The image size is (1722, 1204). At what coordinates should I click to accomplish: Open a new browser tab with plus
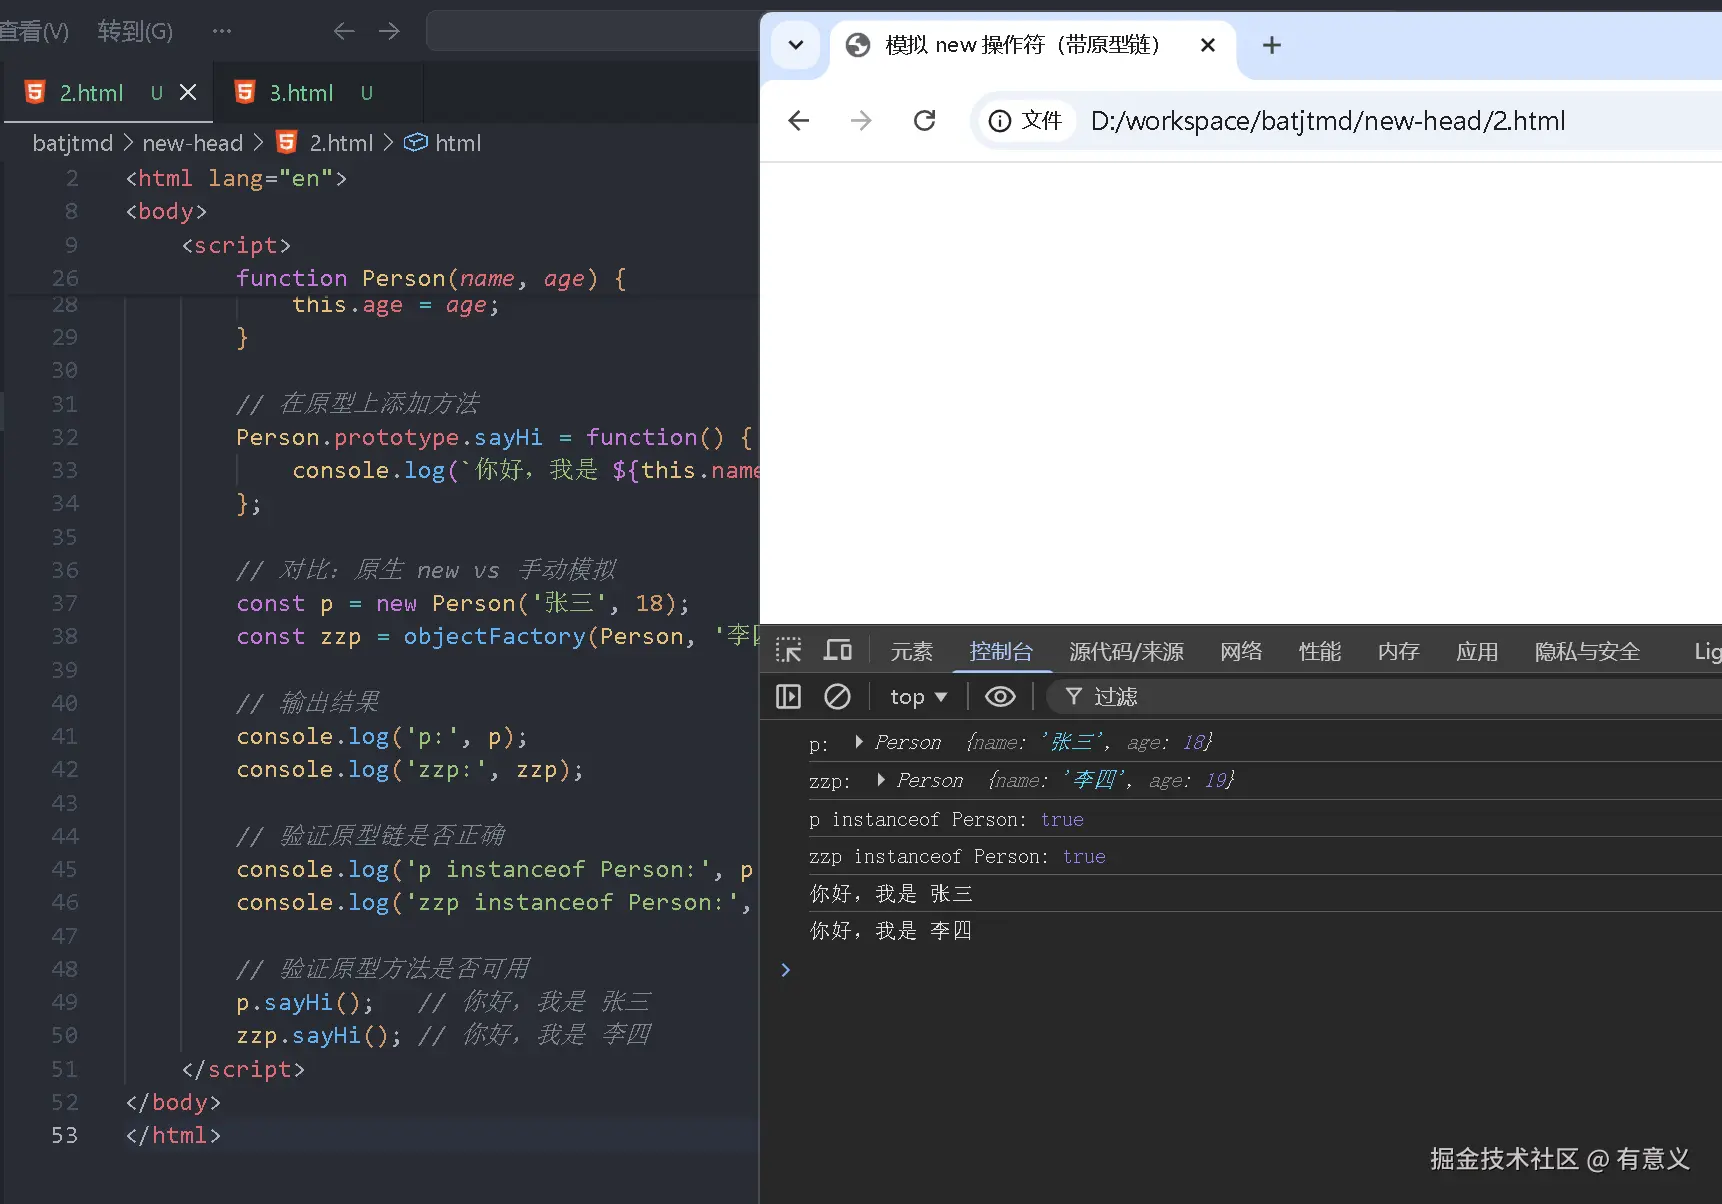click(x=1272, y=45)
